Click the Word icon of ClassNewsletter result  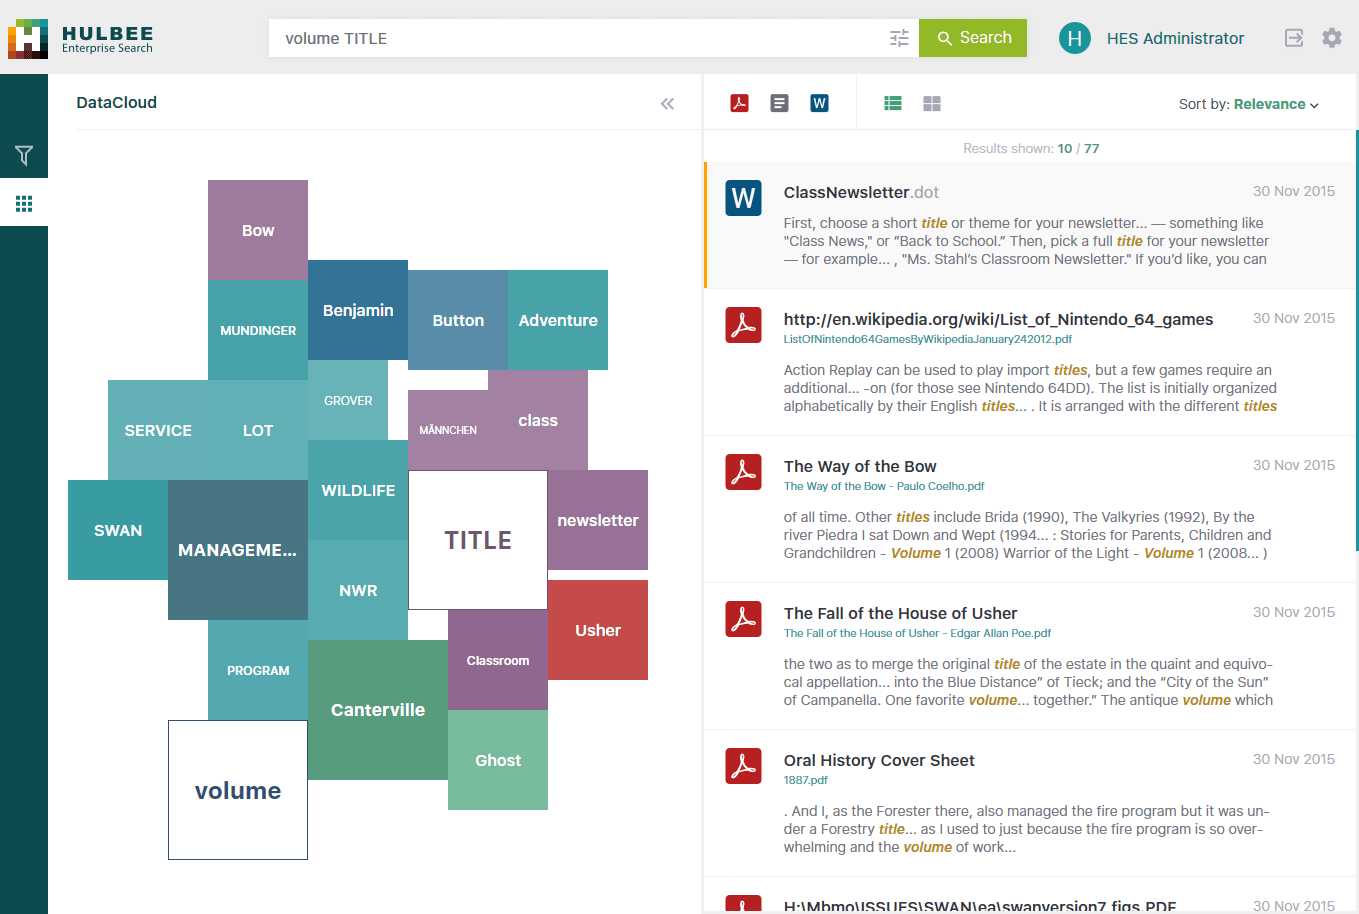coord(743,198)
